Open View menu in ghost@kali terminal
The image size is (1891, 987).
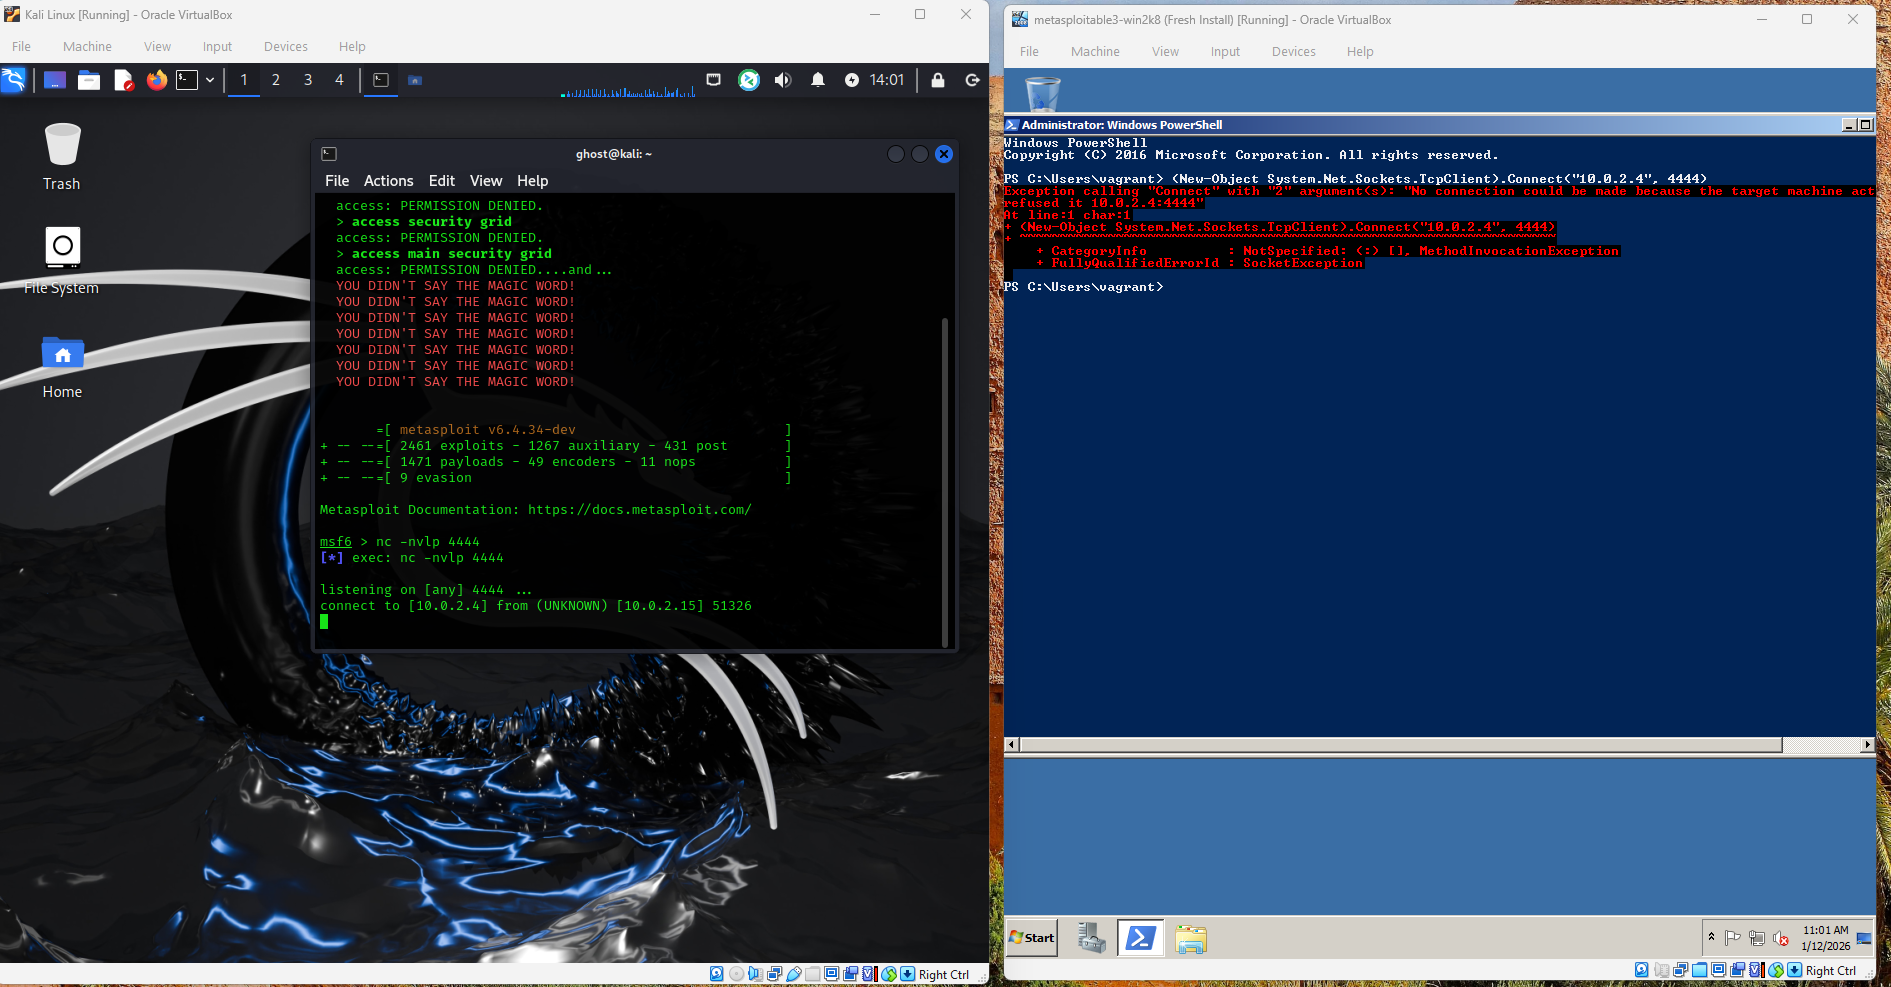coord(486,181)
